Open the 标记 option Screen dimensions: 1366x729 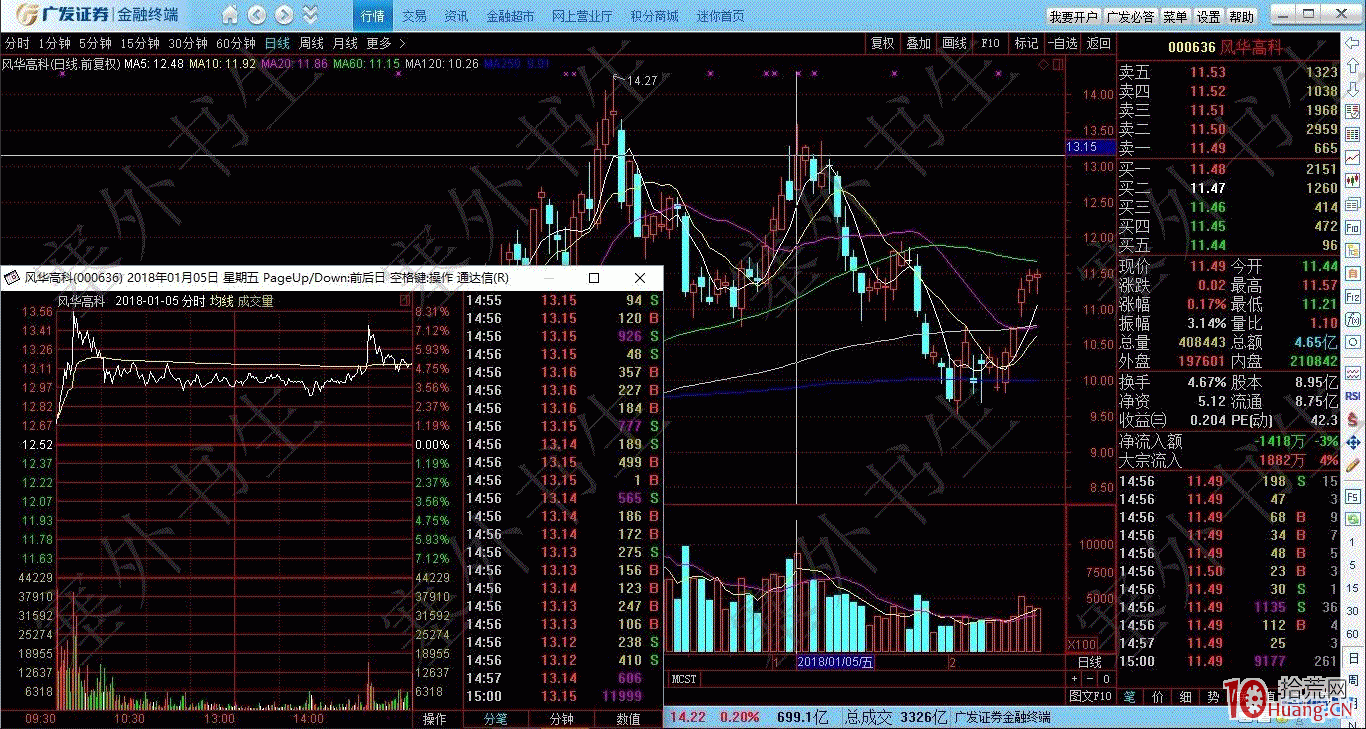[x=1026, y=43]
